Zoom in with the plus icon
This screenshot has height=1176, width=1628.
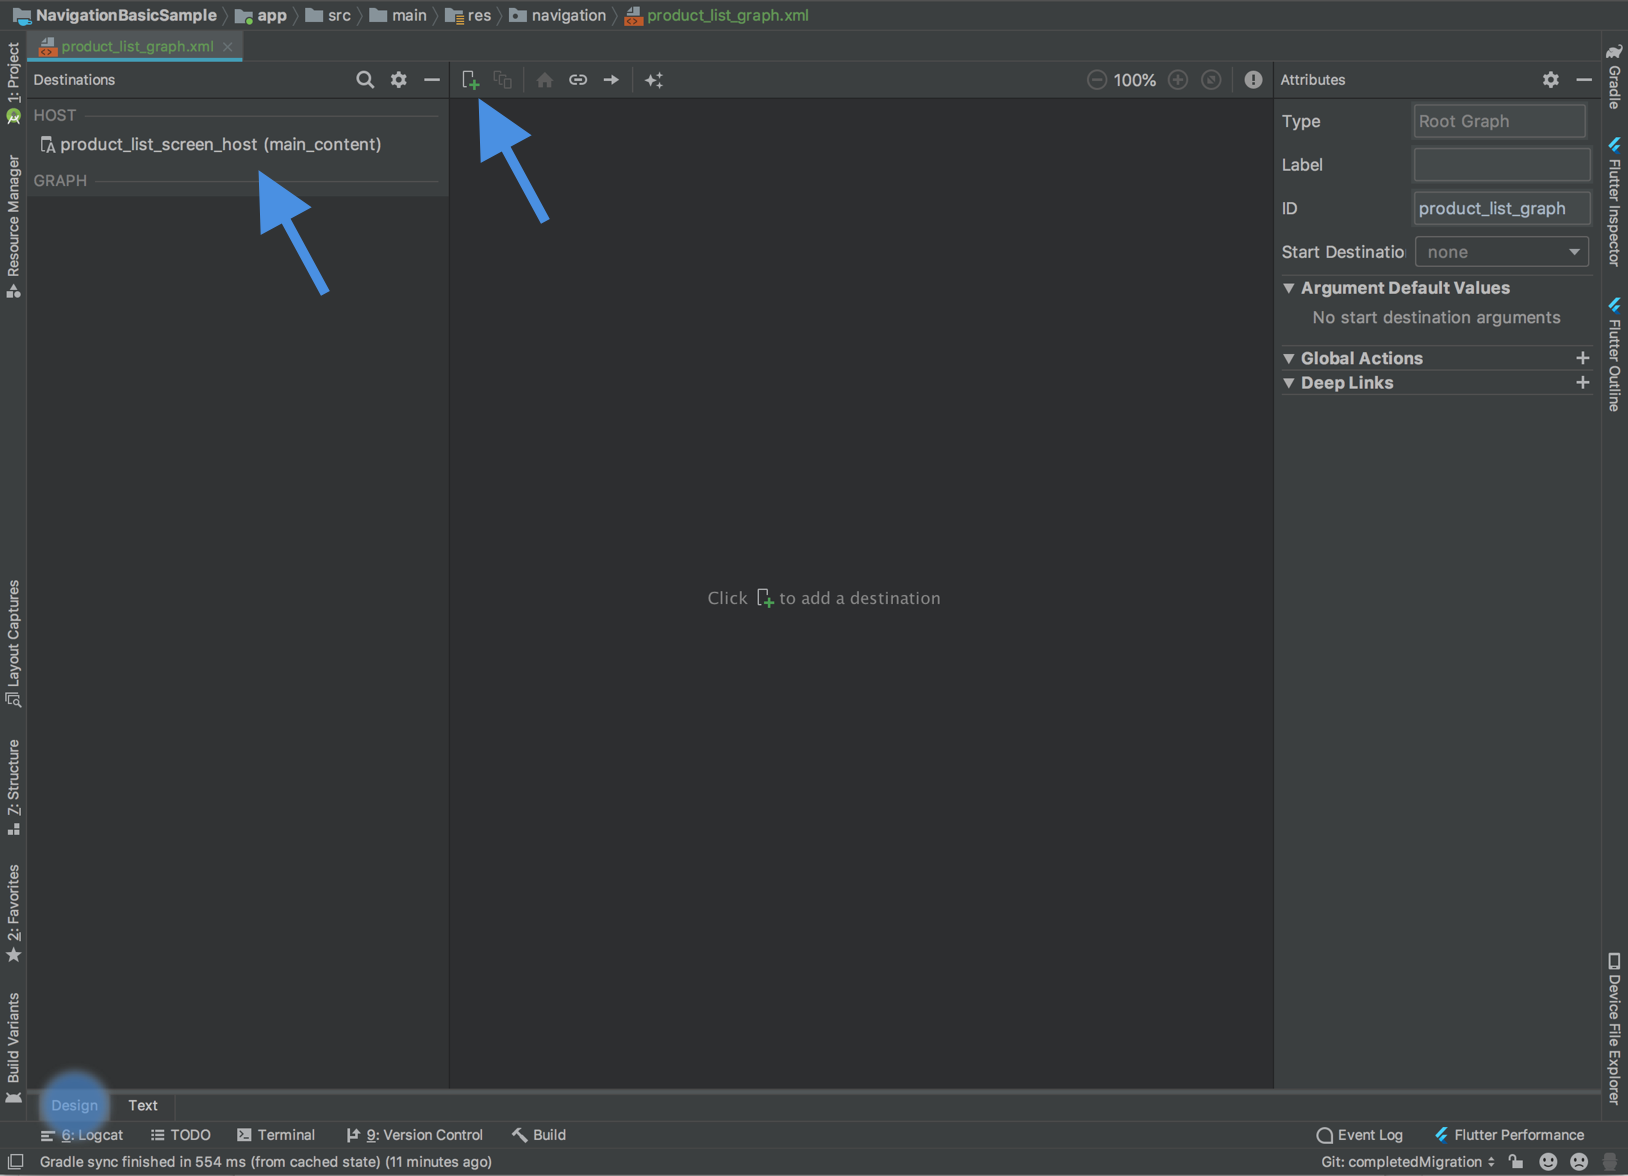(x=1177, y=80)
